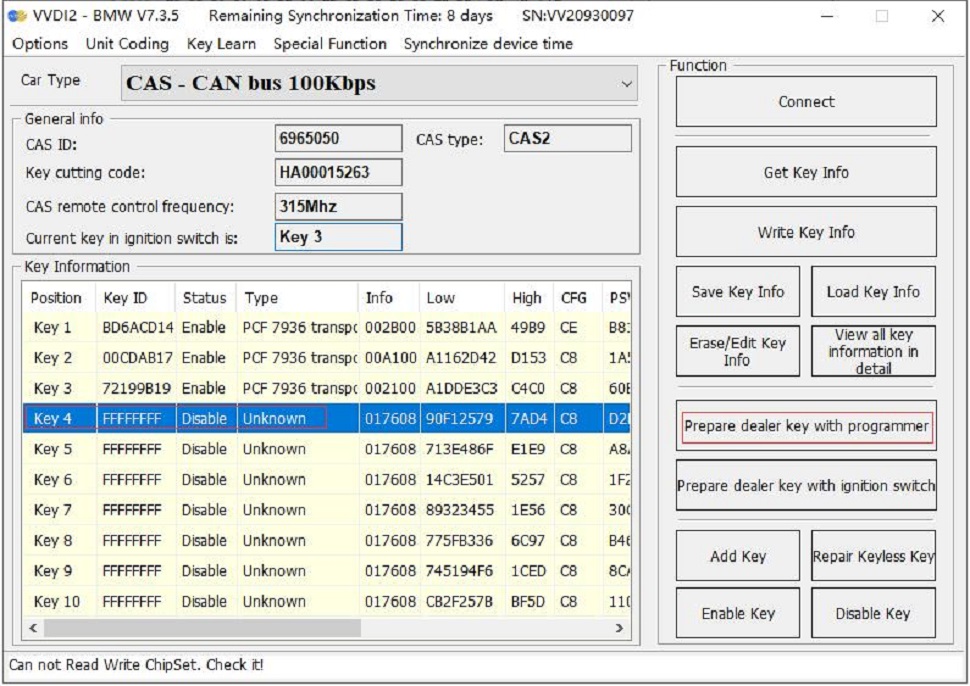
Task: Open the Options menu
Action: (x=39, y=44)
